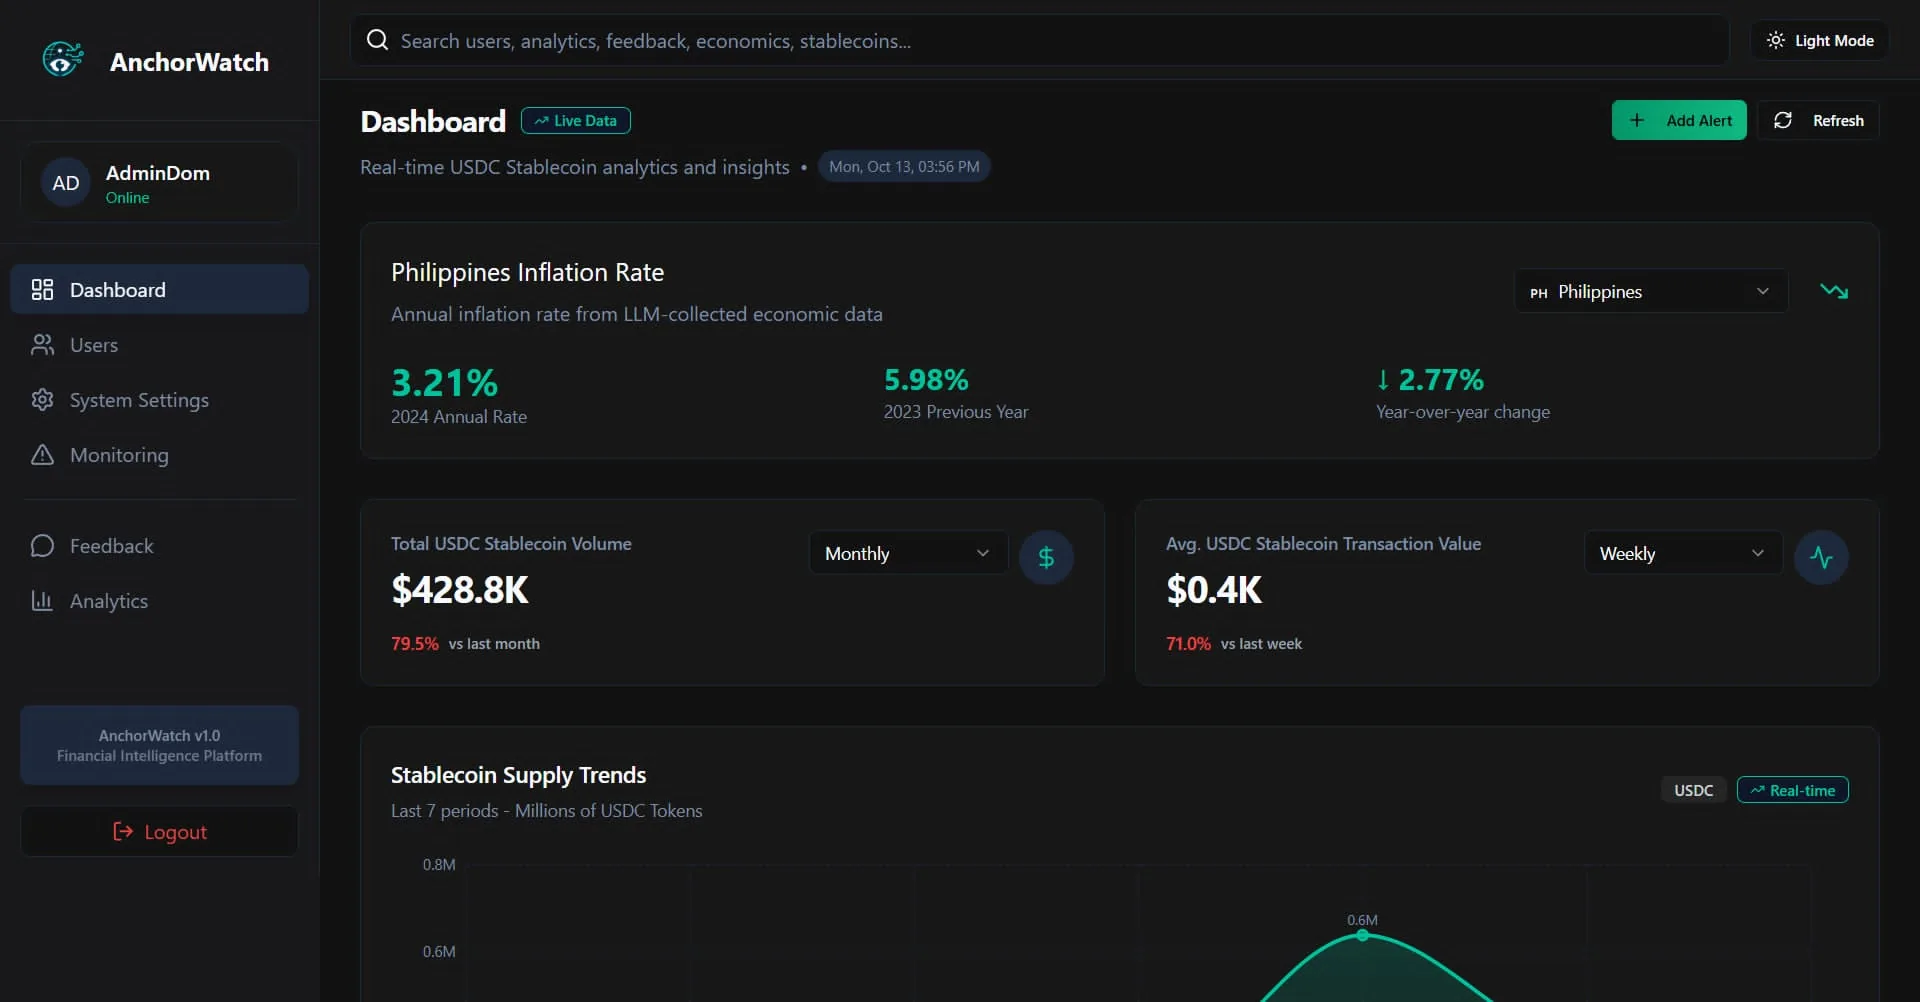Viewport: 1920px width, 1002px height.
Task: Click the $428.8K volume value
Action: (460, 590)
